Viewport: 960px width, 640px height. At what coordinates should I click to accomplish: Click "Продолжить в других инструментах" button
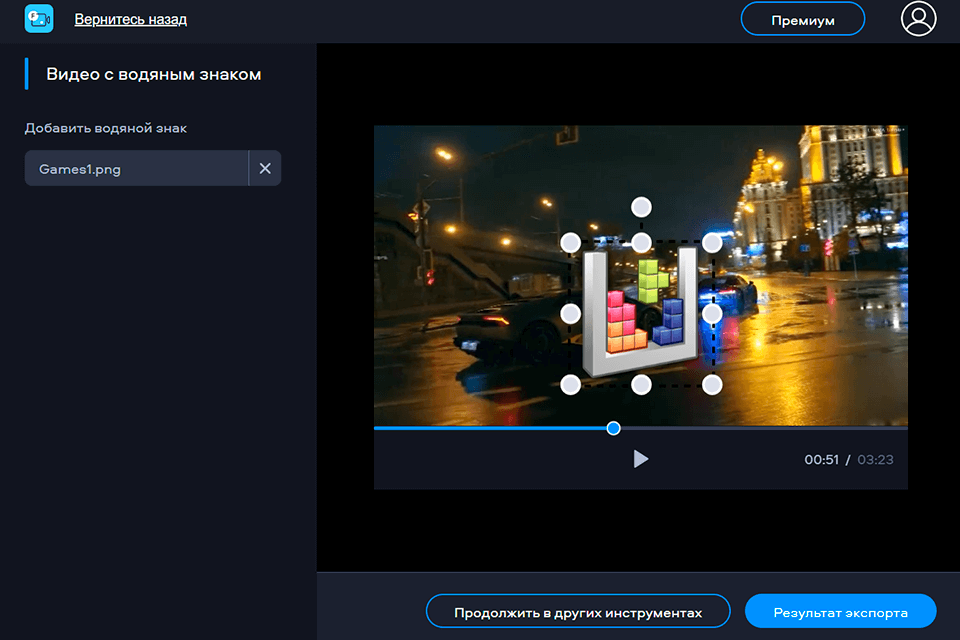(x=580, y=611)
